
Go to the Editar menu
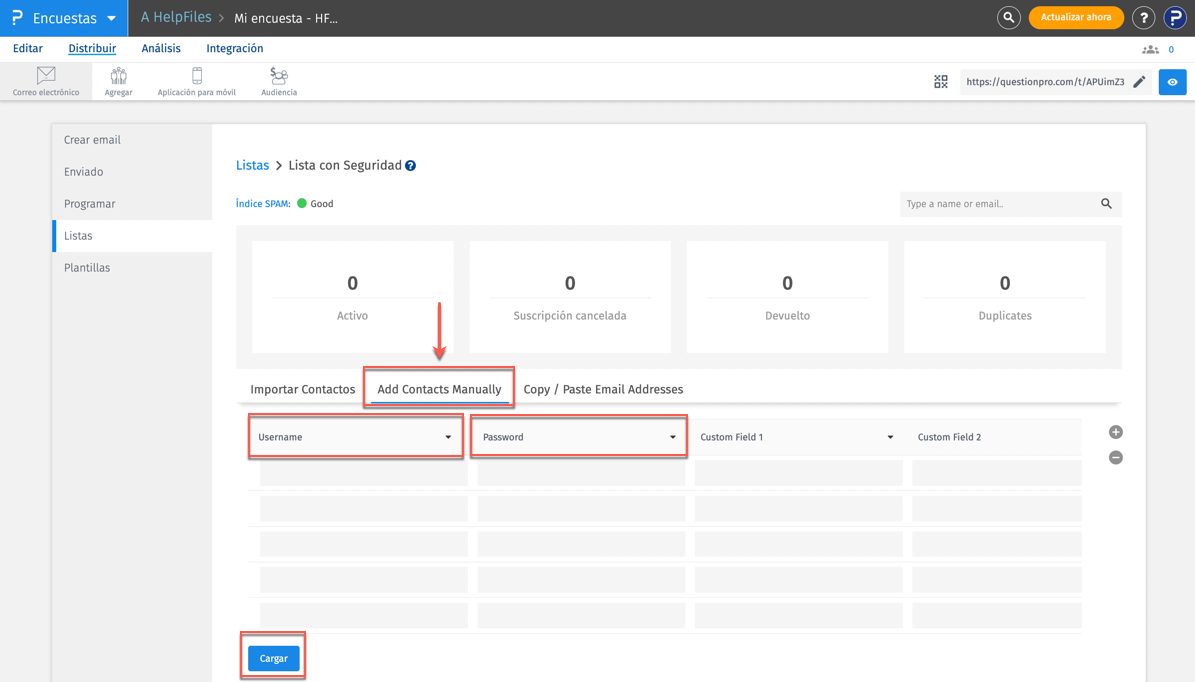click(x=27, y=48)
